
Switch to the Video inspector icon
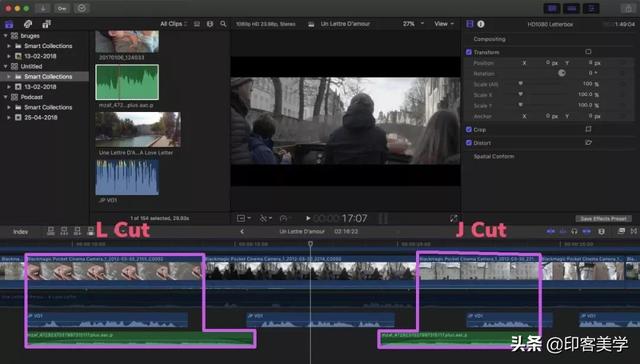coord(470,24)
